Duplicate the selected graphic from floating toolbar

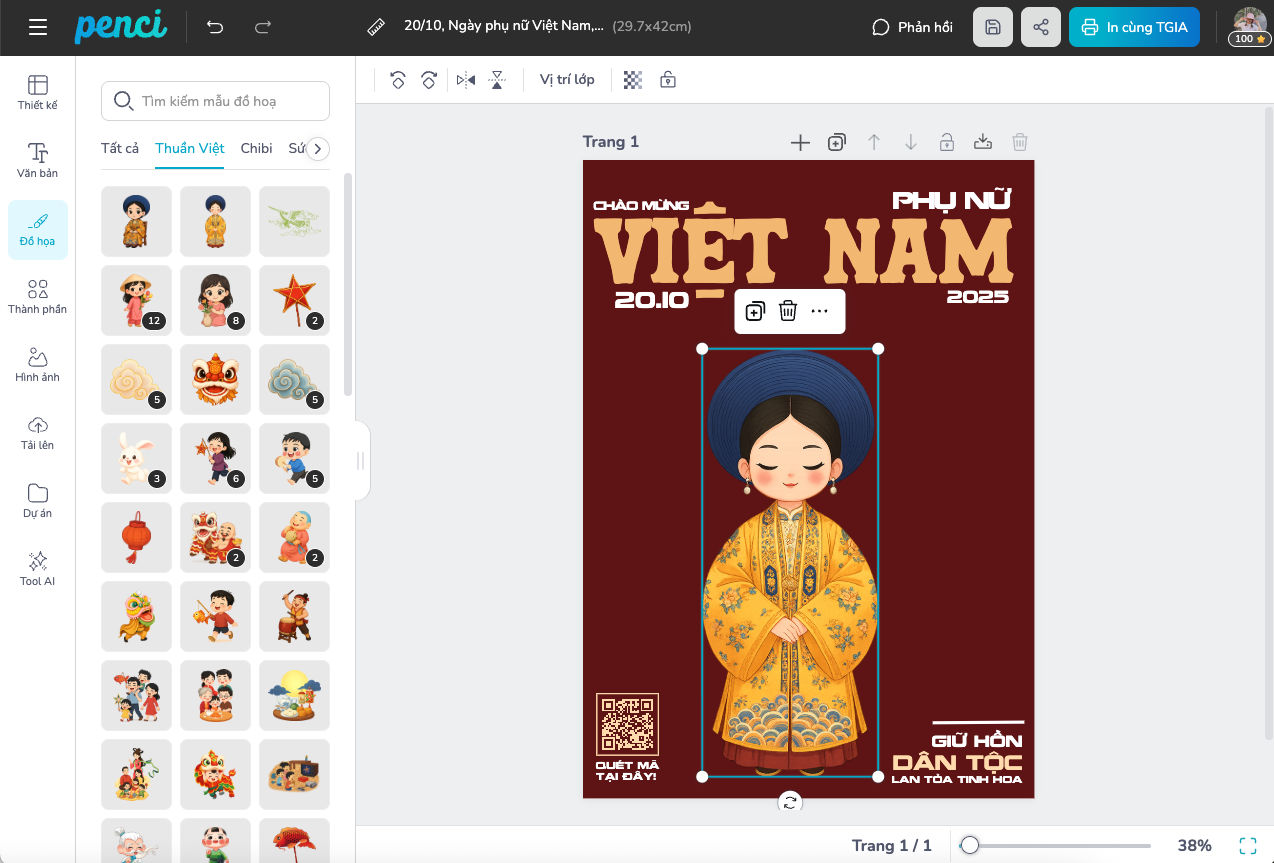point(755,311)
